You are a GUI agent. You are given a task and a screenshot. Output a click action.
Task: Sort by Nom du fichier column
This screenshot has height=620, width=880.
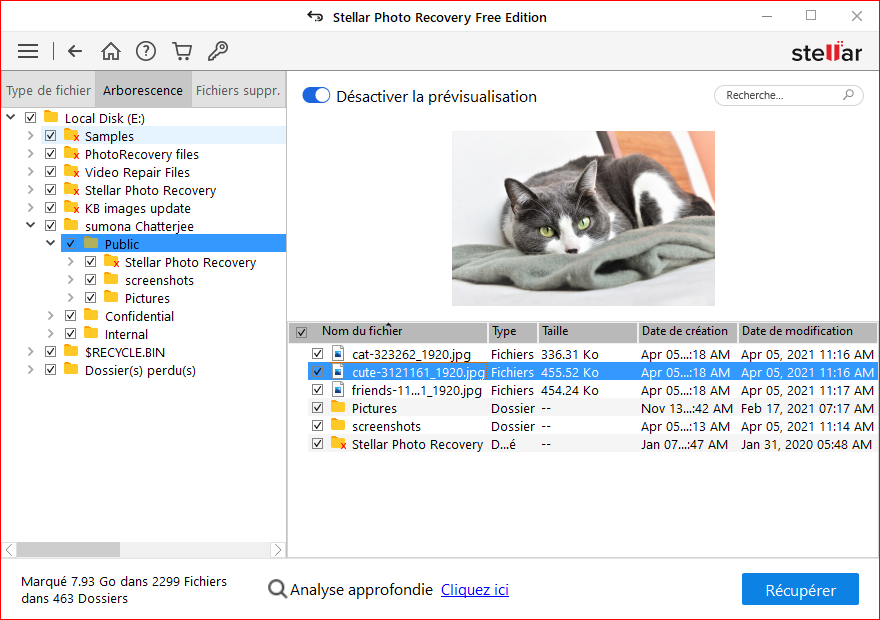[x=398, y=332]
